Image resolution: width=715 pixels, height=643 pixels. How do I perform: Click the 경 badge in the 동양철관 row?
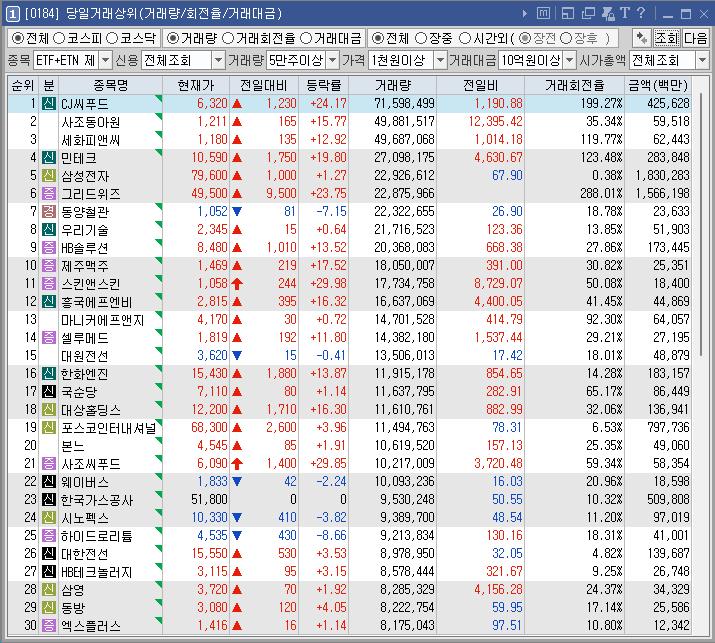(x=49, y=212)
